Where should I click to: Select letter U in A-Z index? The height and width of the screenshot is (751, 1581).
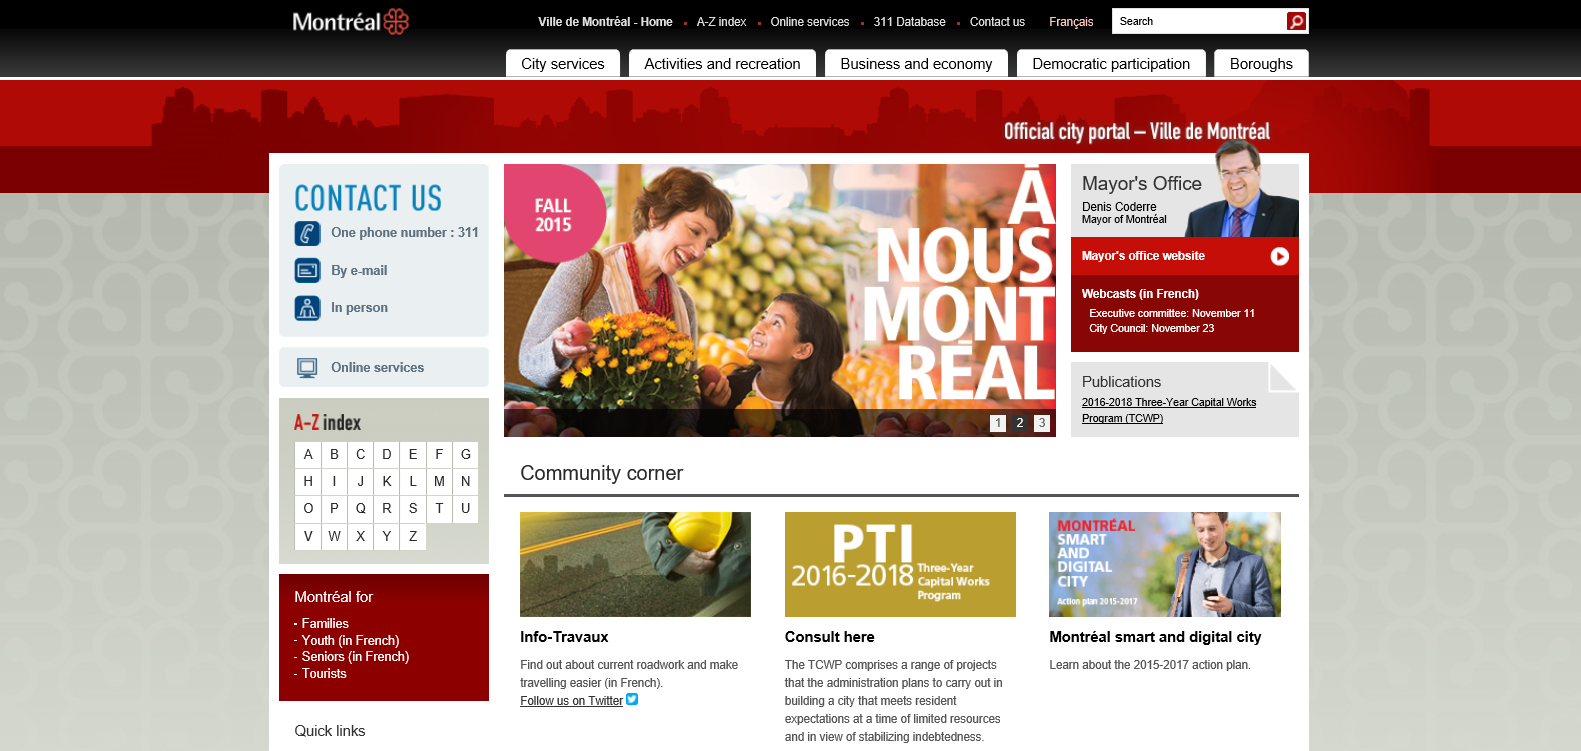coord(466,508)
